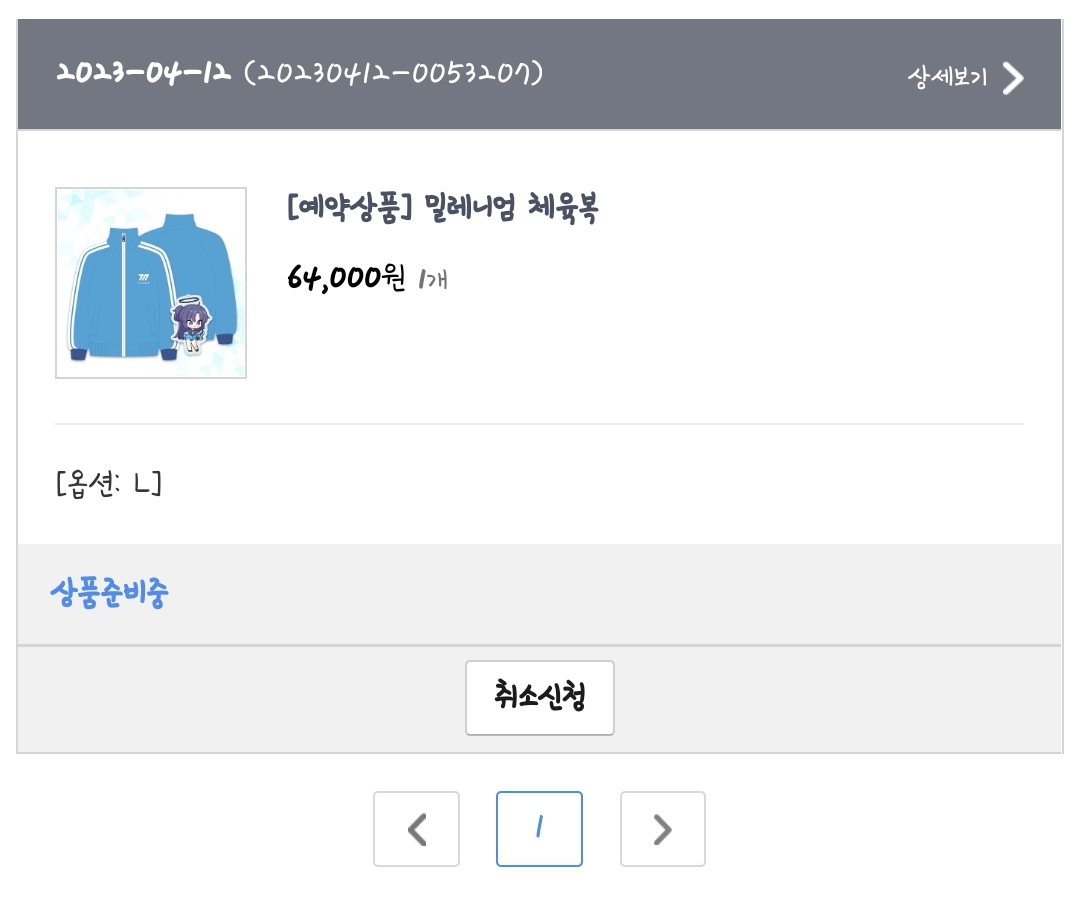Select page number 1
The image size is (1080, 898).
click(x=539, y=829)
